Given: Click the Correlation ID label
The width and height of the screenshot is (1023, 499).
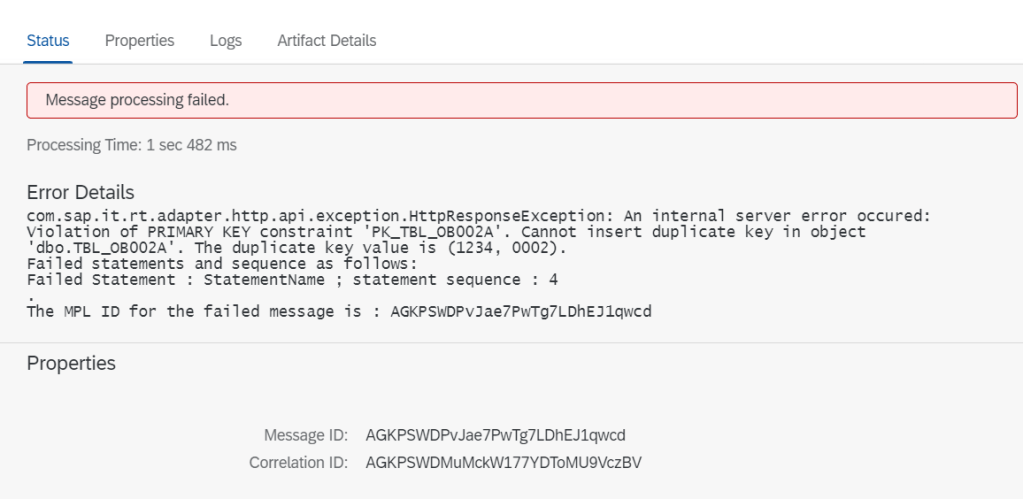Looking at the screenshot, I should (298, 463).
